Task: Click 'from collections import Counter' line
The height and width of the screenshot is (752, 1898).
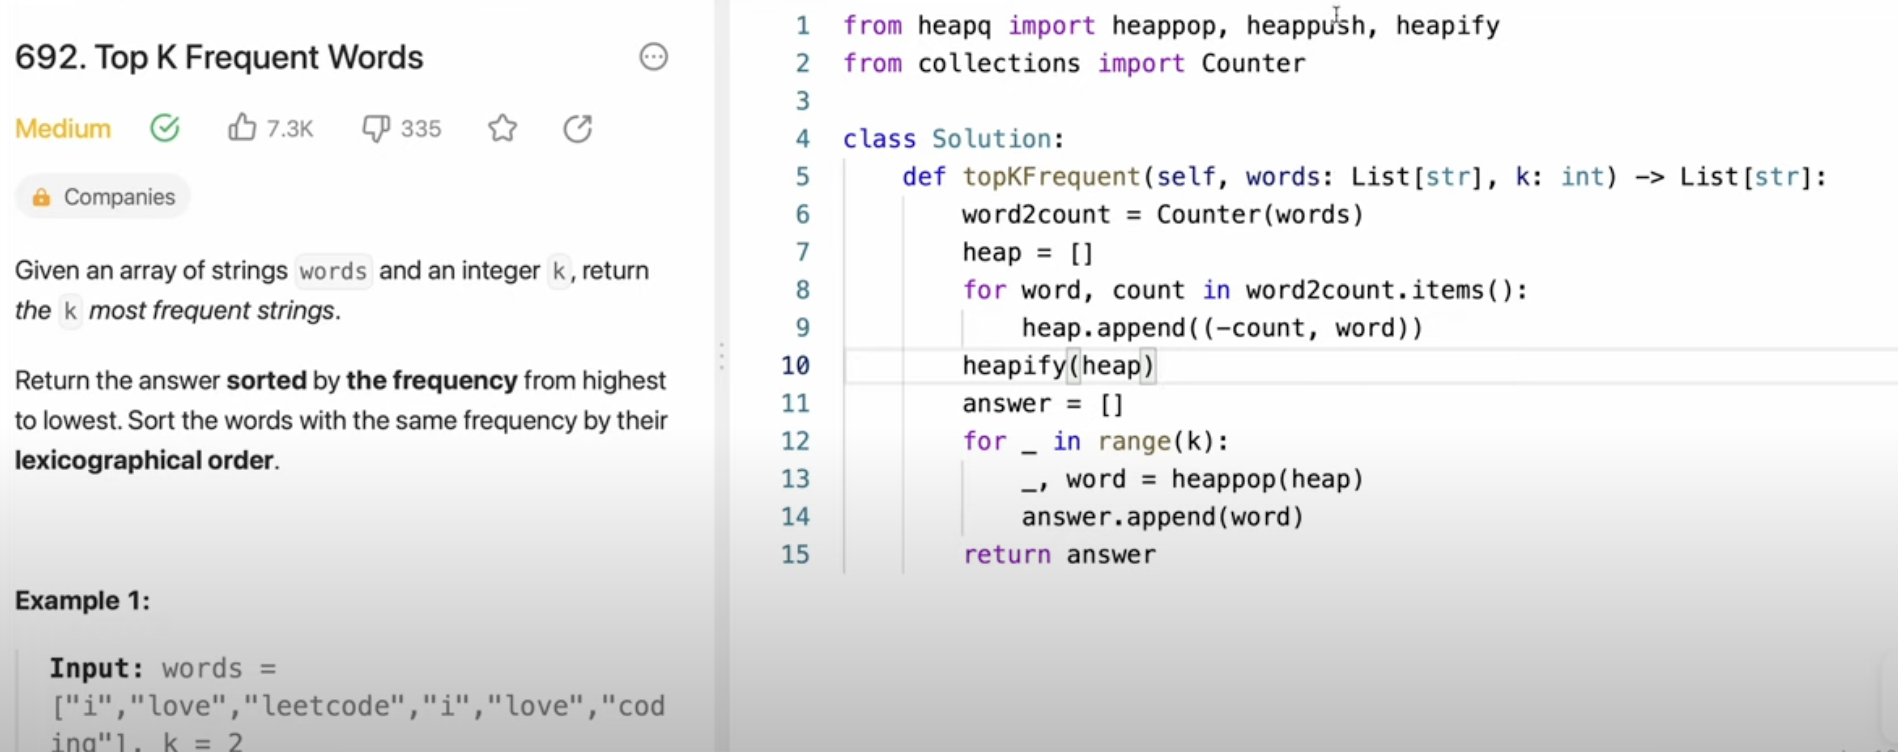Action: point(1074,64)
